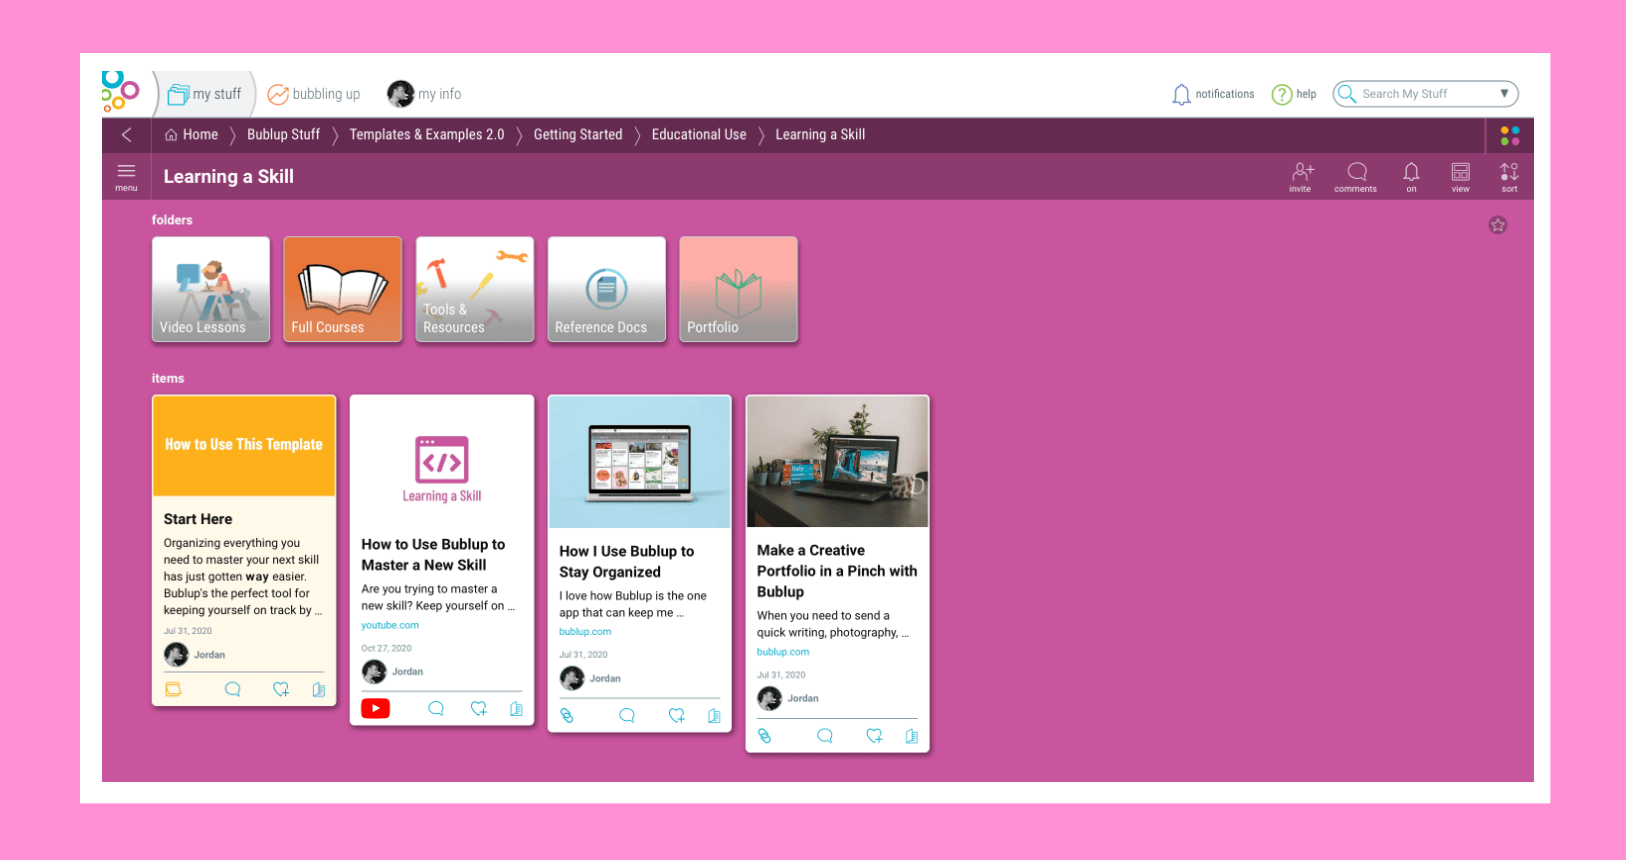Click note type icon on Start Here card
Screen dimensions: 1626x860
click(173, 689)
